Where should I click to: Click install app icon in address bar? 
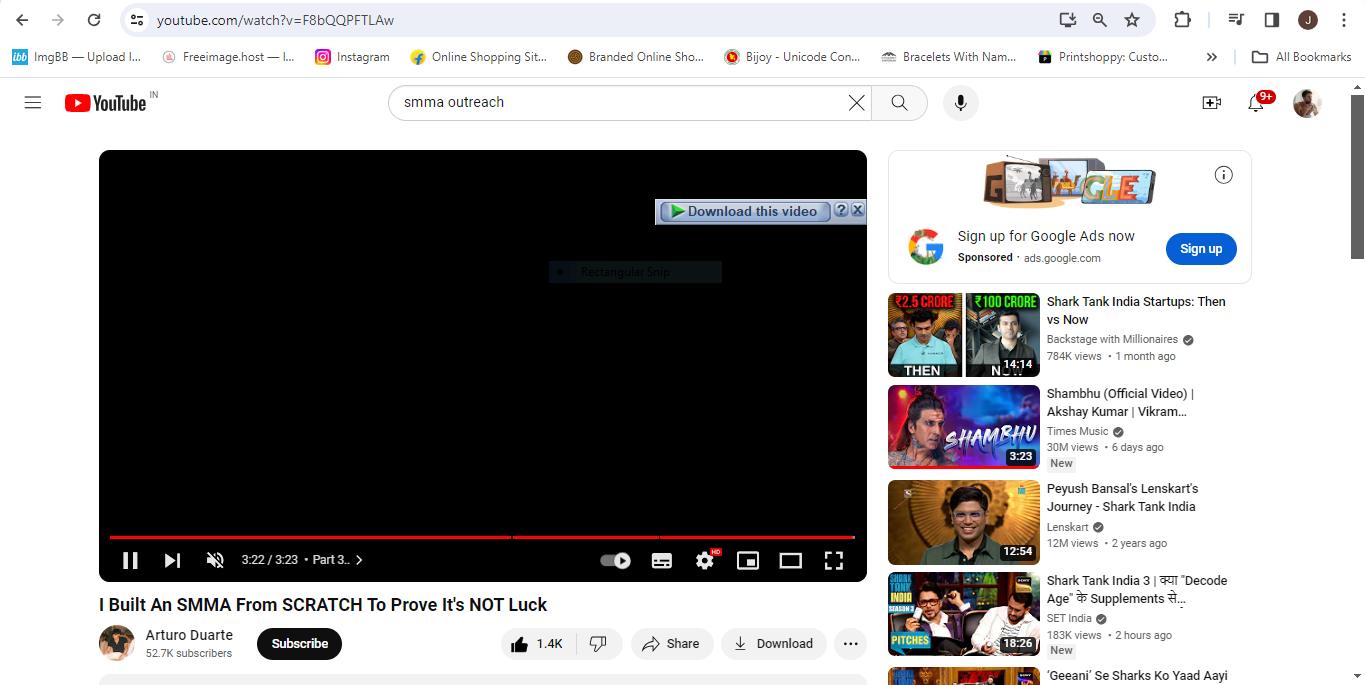1068,20
